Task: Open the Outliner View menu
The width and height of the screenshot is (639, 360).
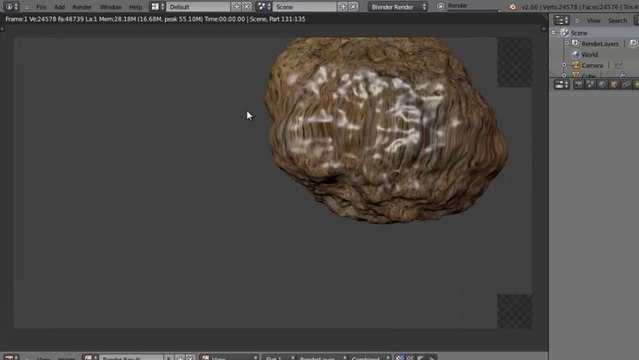Action: 593,20
